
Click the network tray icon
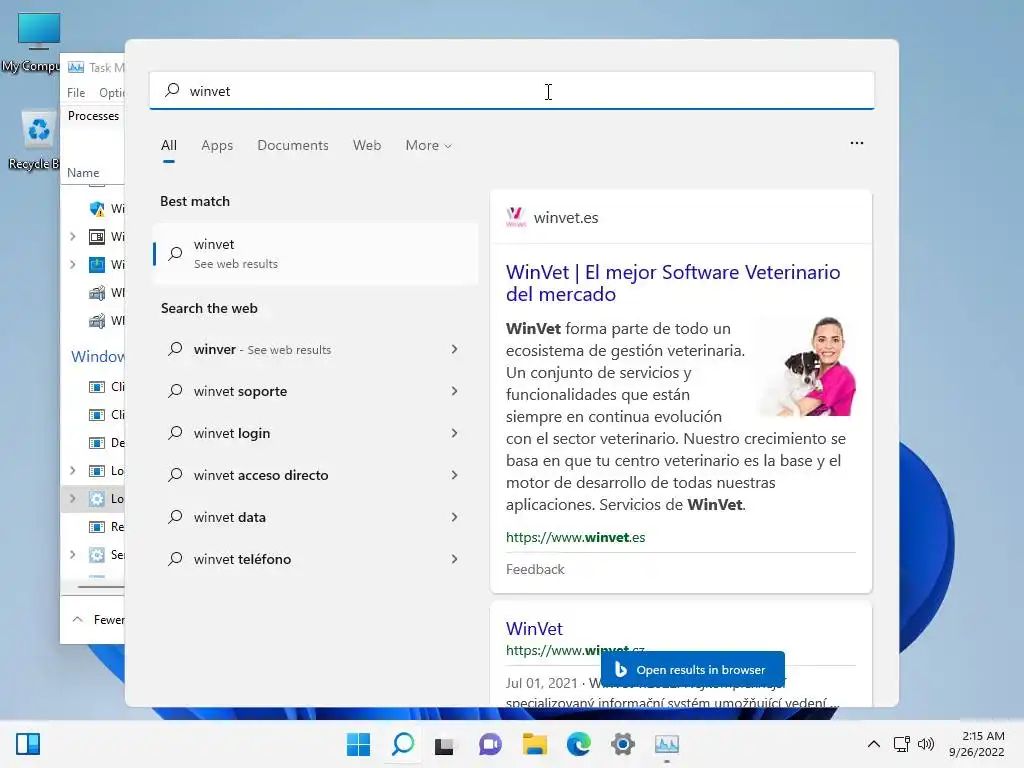click(902, 744)
